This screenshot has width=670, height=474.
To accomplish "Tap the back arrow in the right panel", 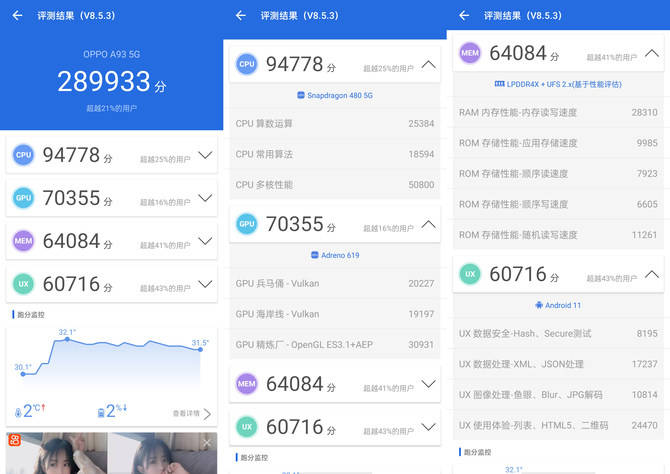I will (x=464, y=15).
